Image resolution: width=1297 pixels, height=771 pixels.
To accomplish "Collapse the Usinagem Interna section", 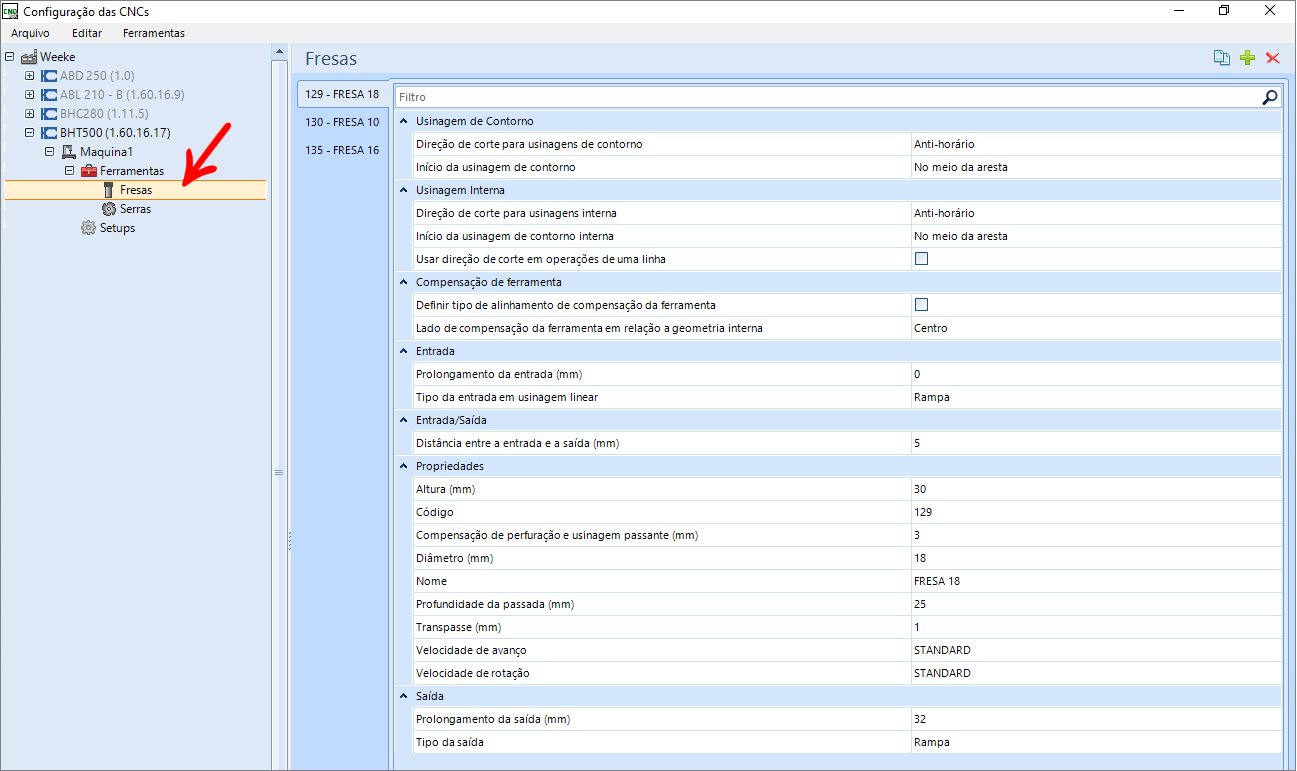I will point(404,190).
